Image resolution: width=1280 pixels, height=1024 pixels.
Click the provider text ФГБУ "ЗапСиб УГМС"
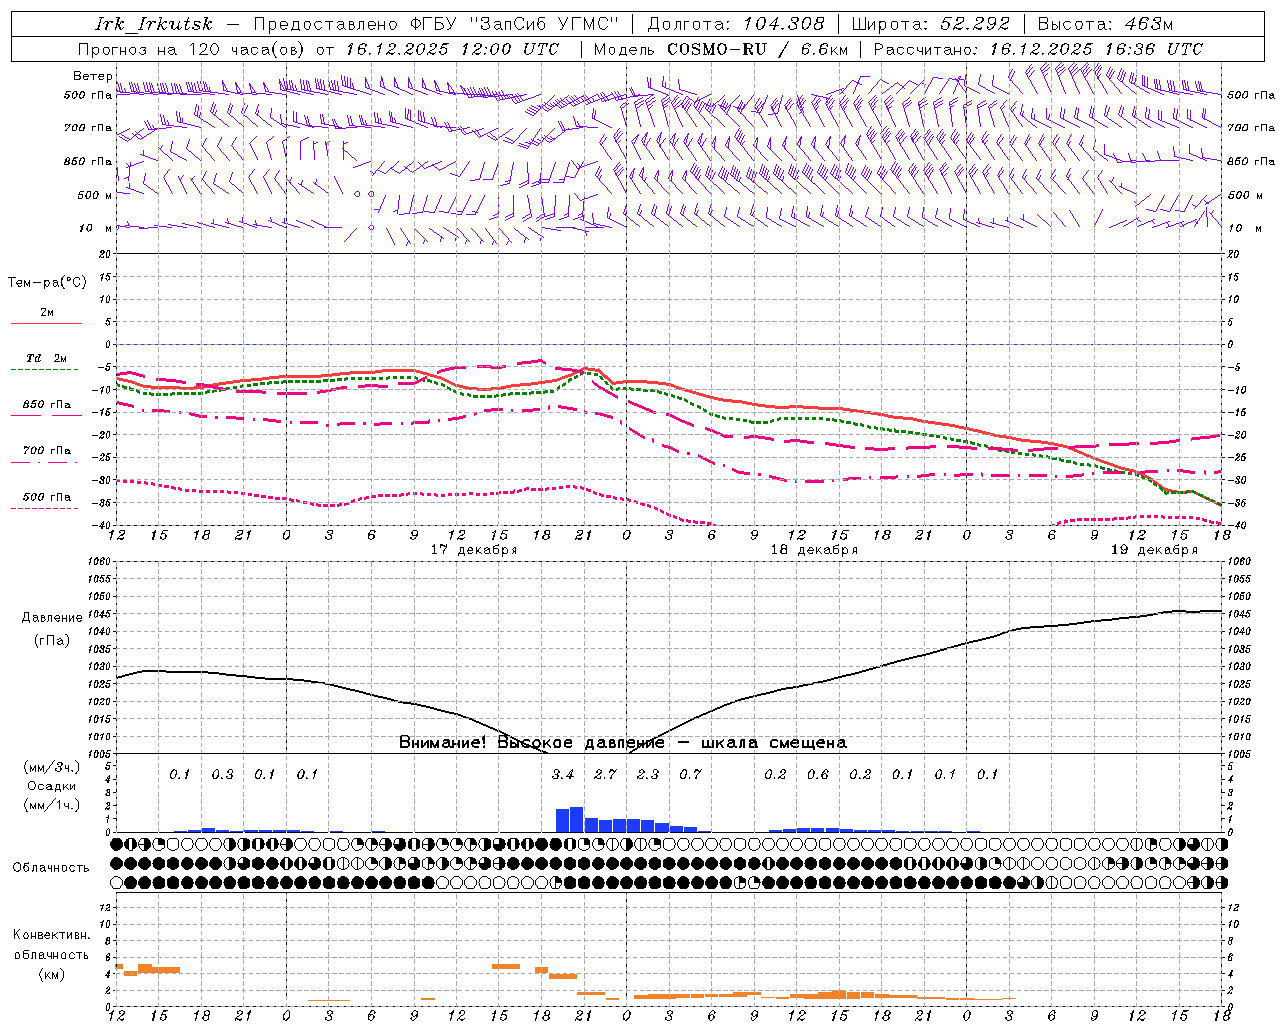[x=515, y=24]
